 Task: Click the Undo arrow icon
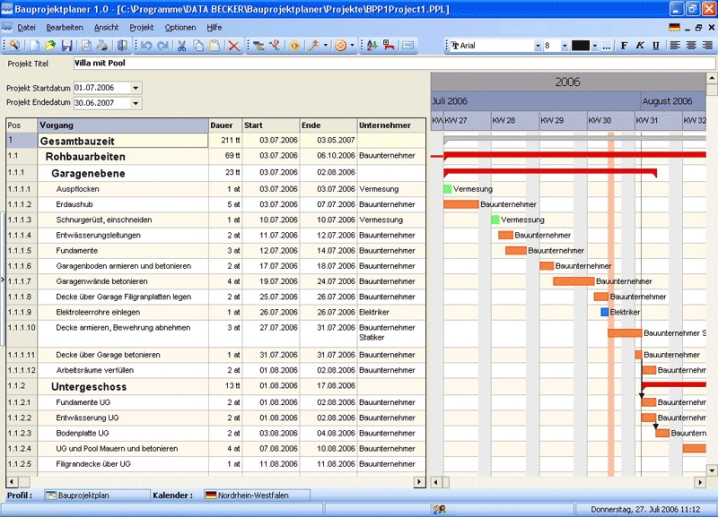pyautogui.click(x=146, y=46)
